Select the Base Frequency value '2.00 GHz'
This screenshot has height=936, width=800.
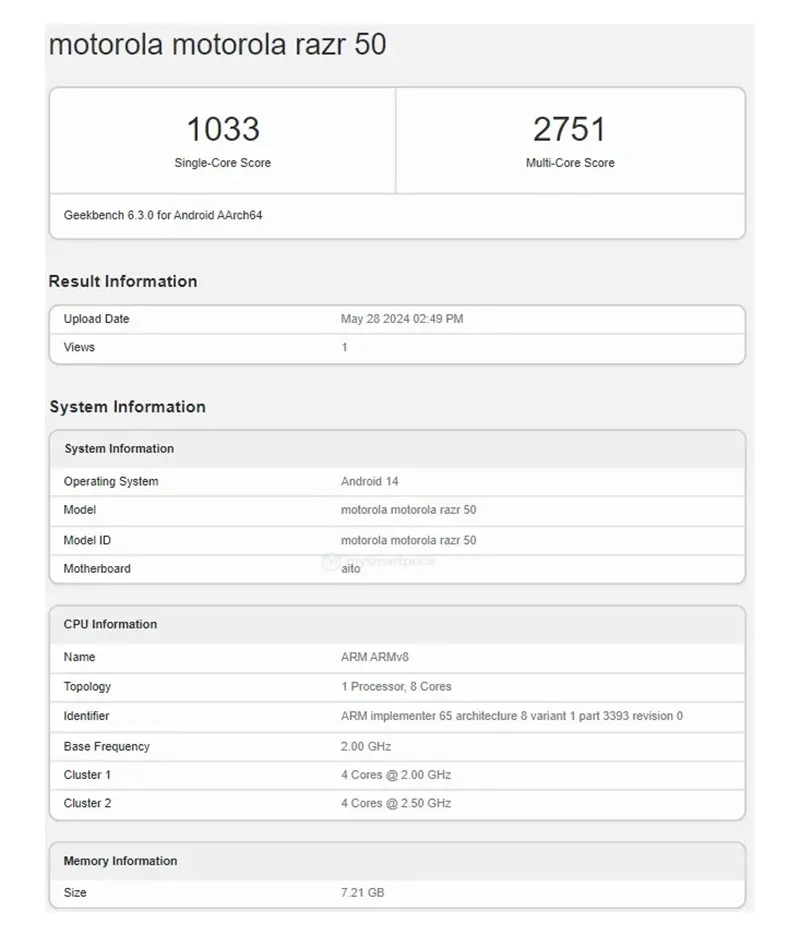click(366, 747)
